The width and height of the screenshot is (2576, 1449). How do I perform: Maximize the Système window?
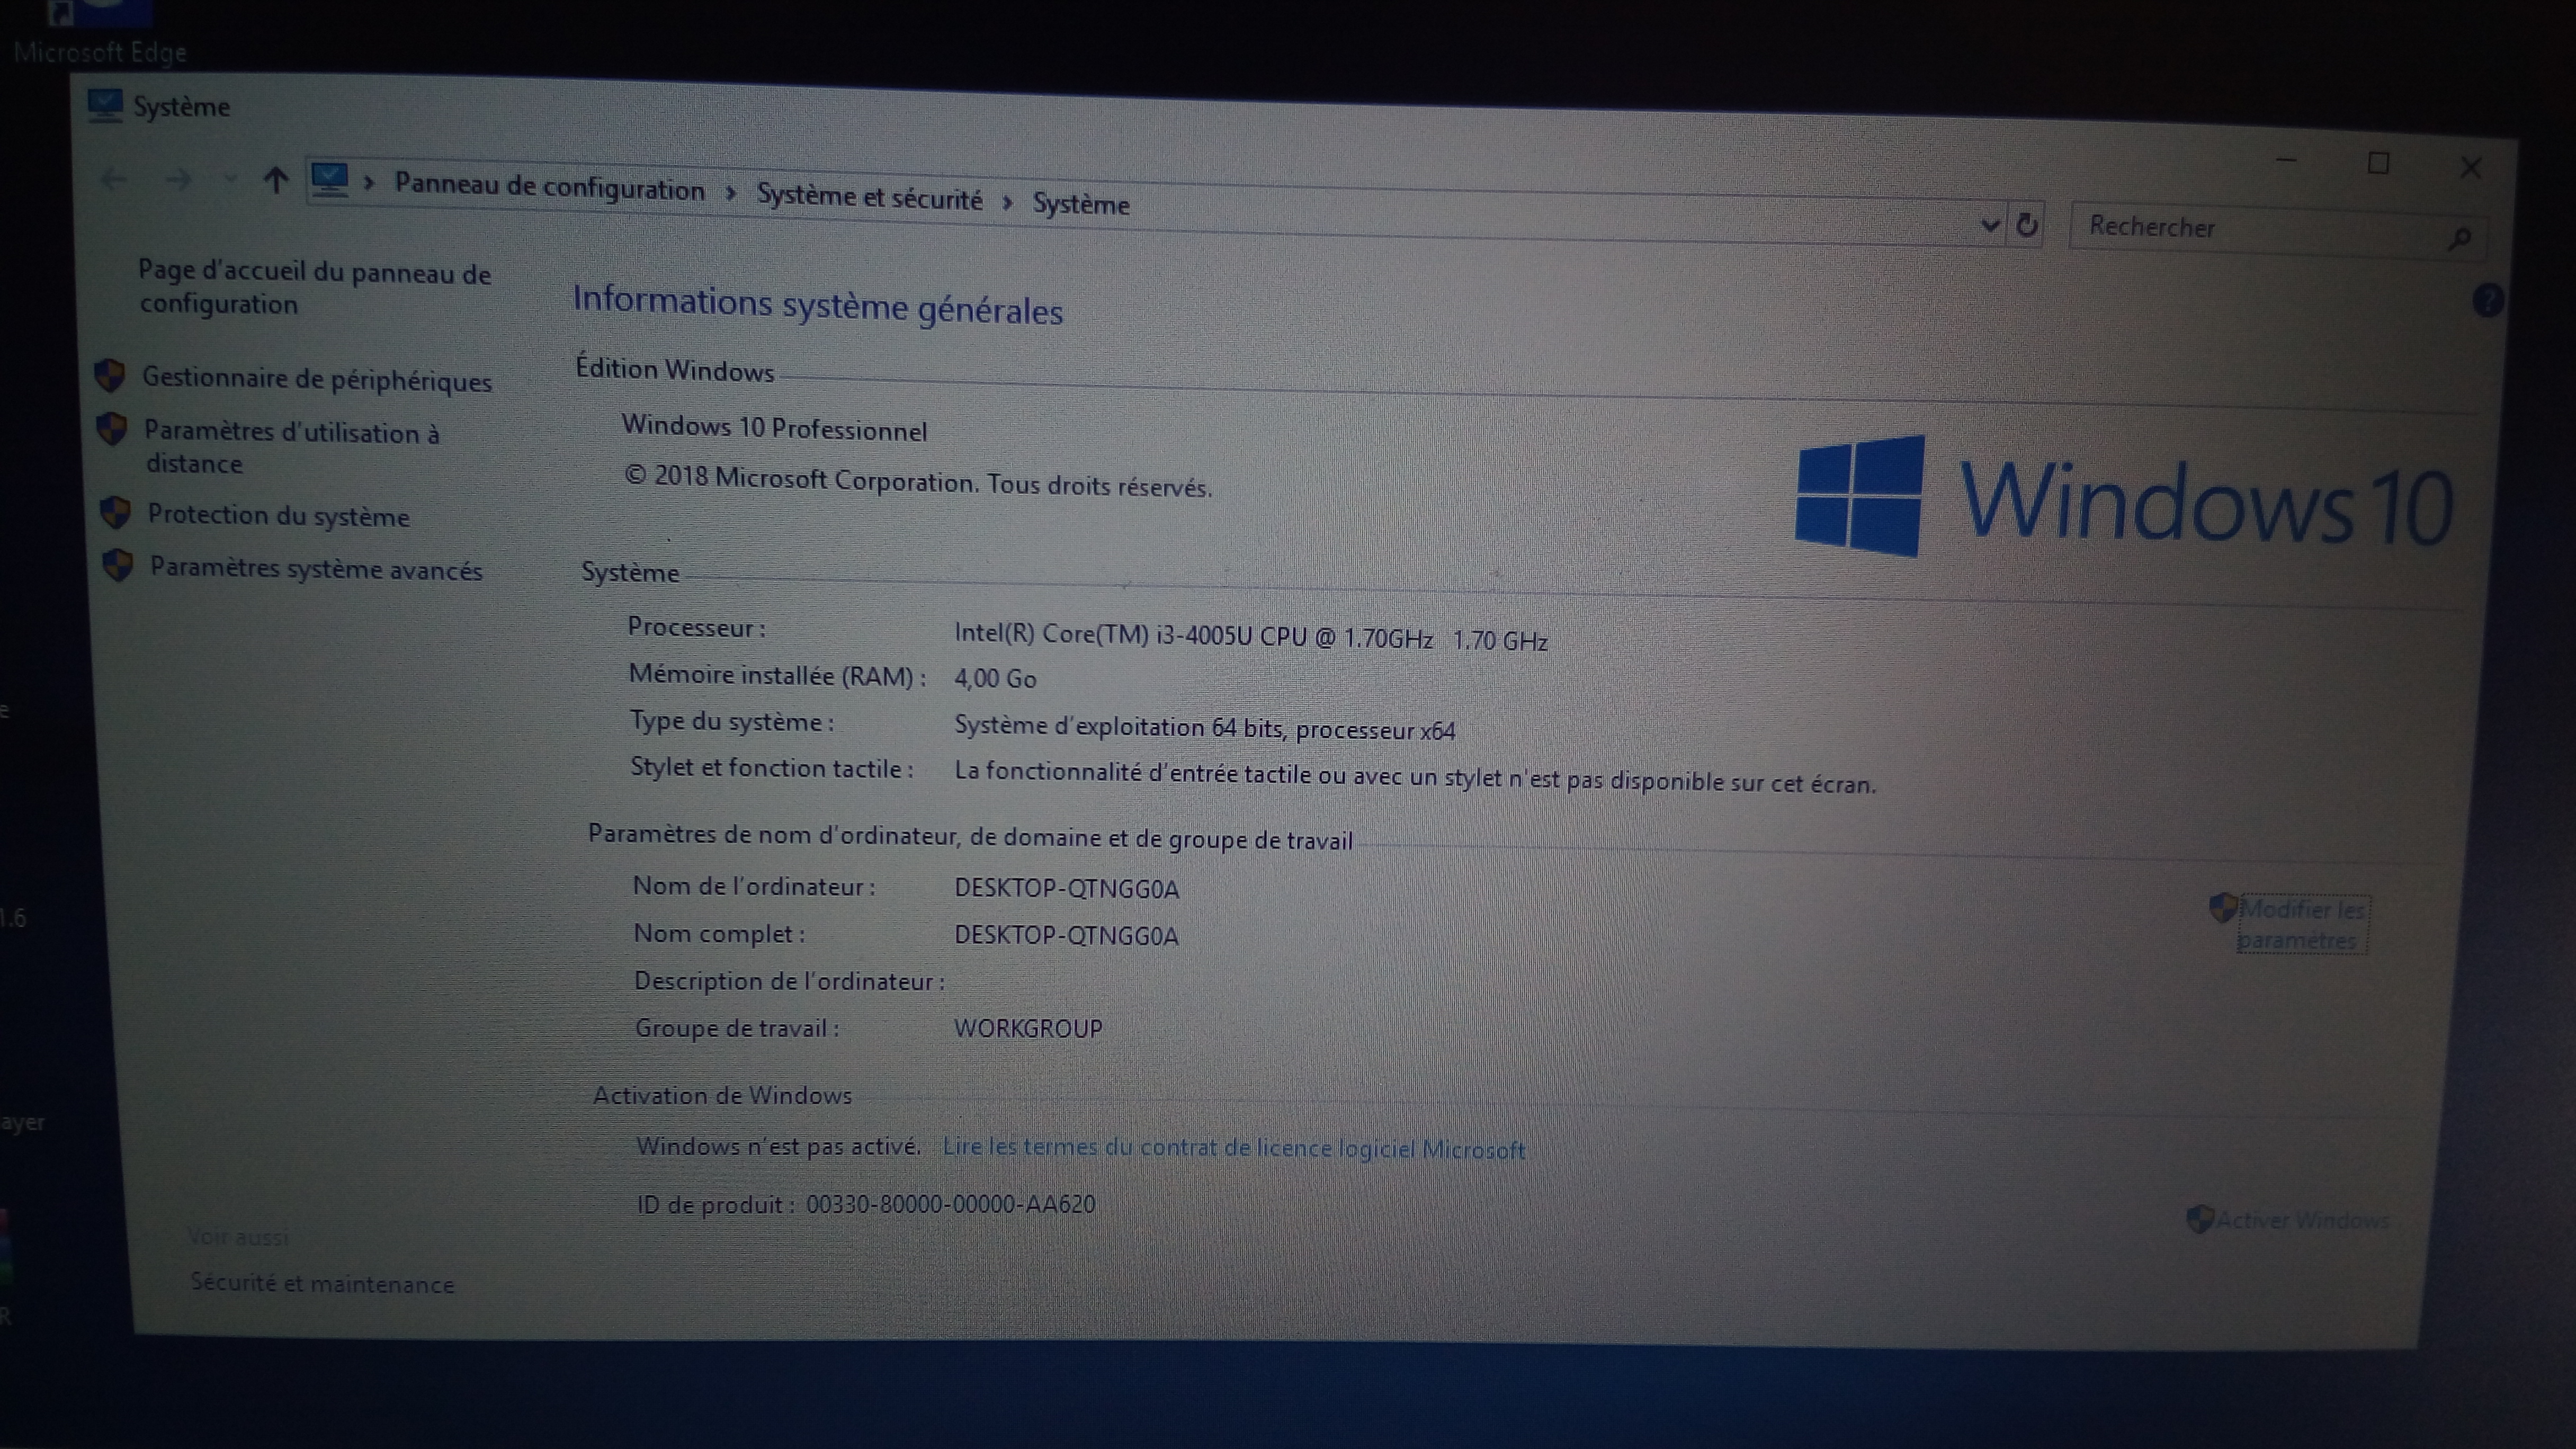[x=2378, y=164]
